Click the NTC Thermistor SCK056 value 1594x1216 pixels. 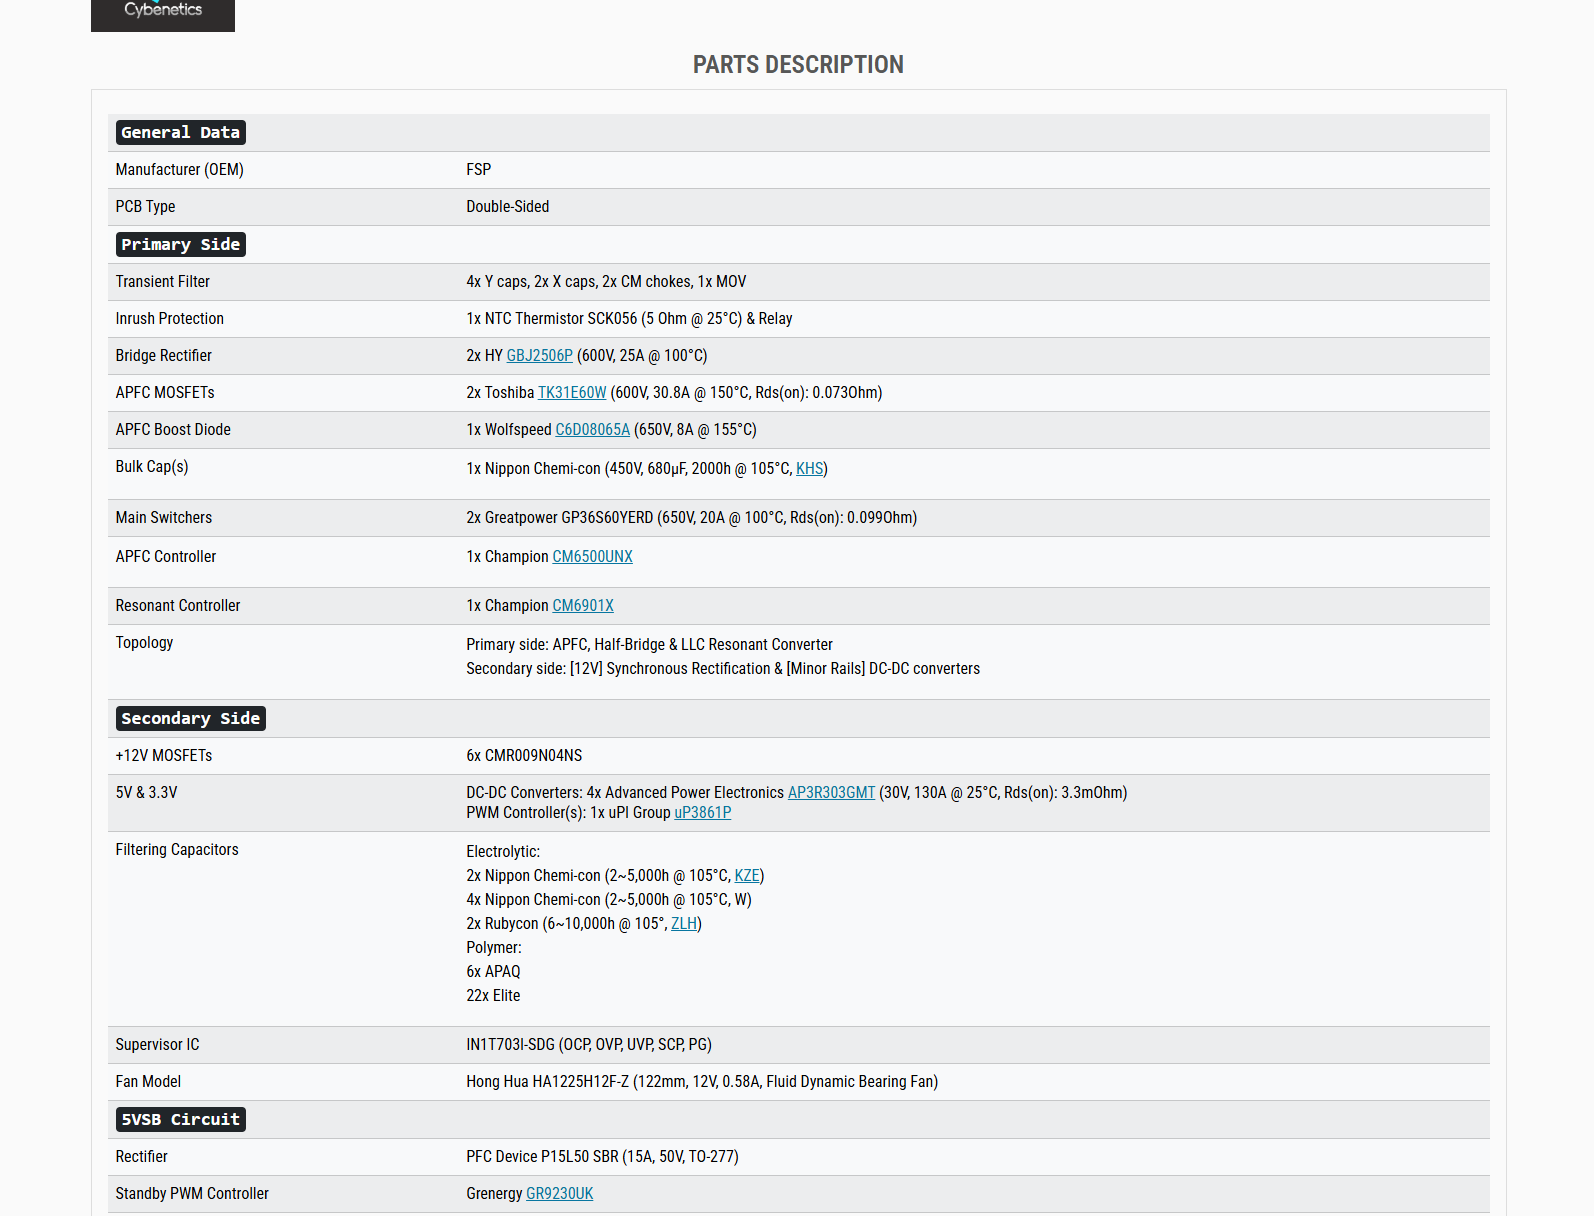pos(629,319)
